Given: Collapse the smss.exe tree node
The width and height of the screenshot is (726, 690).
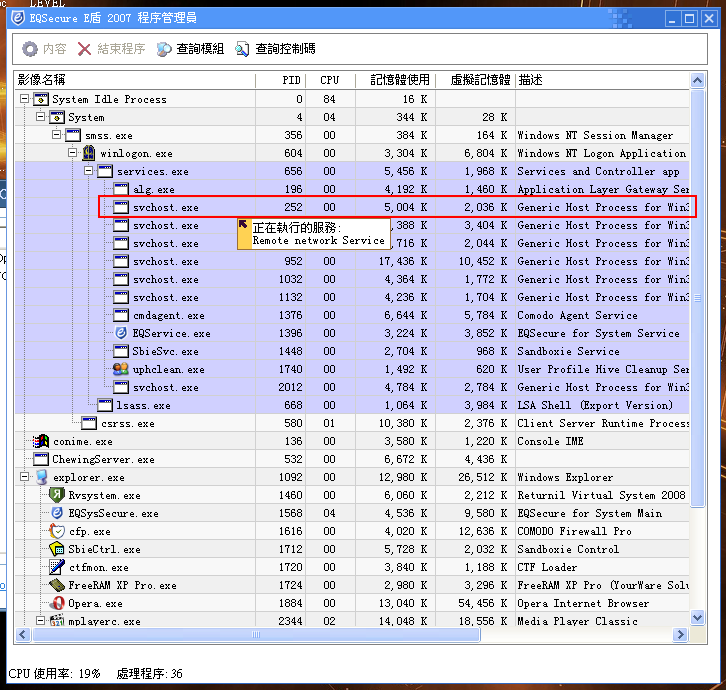Looking at the screenshot, I should [56, 135].
